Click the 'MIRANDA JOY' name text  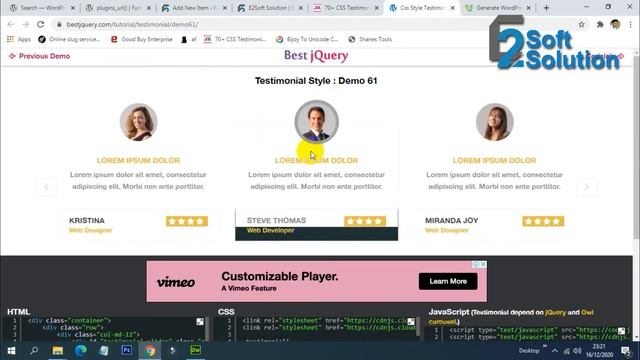point(451,220)
